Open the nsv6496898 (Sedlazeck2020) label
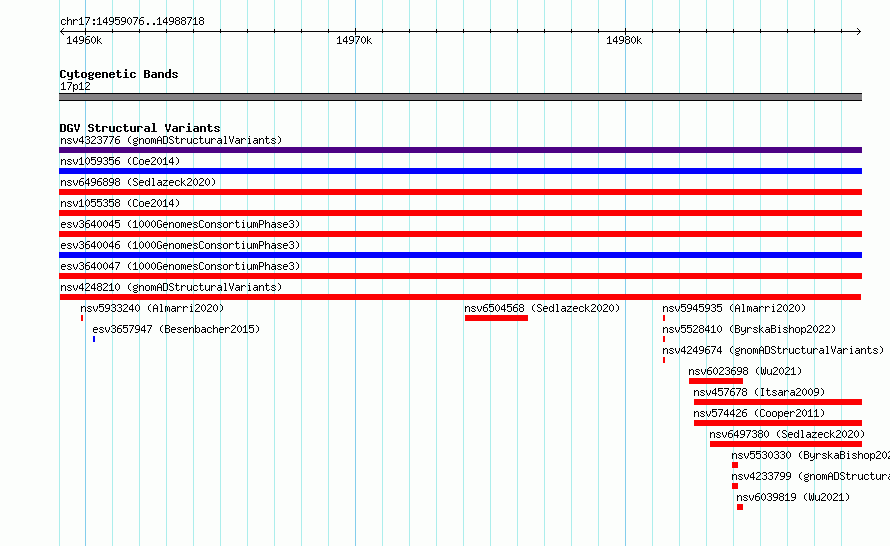Viewport: 890px width, 546px height. [x=138, y=182]
